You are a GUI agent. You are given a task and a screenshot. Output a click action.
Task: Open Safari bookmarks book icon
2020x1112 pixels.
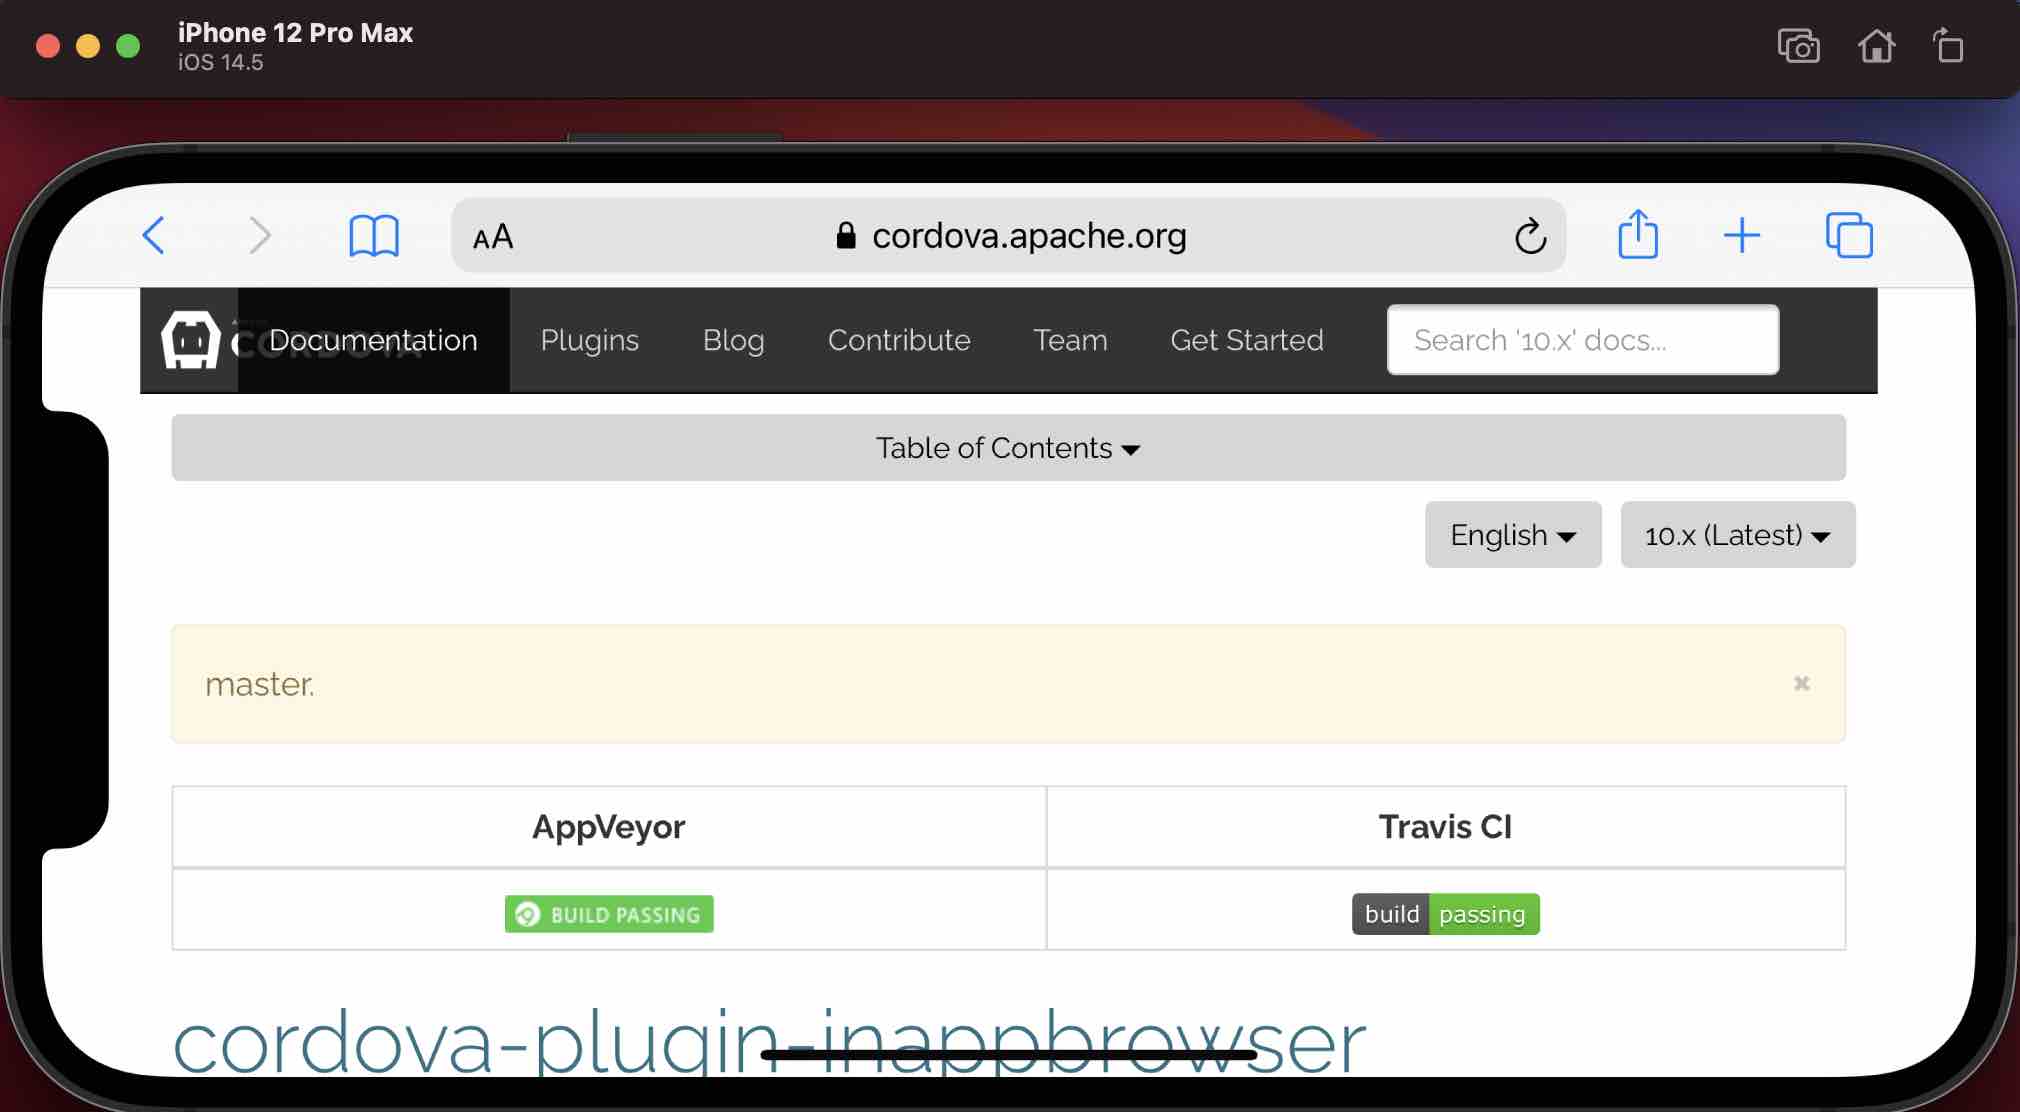(373, 237)
